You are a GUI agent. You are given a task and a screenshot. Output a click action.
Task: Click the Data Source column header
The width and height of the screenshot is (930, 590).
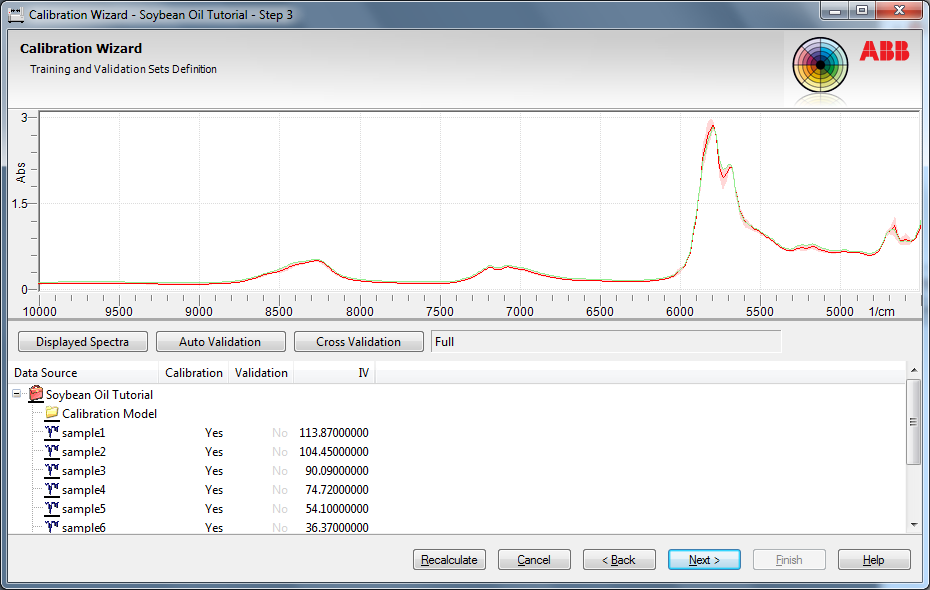pyautogui.click(x=46, y=373)
